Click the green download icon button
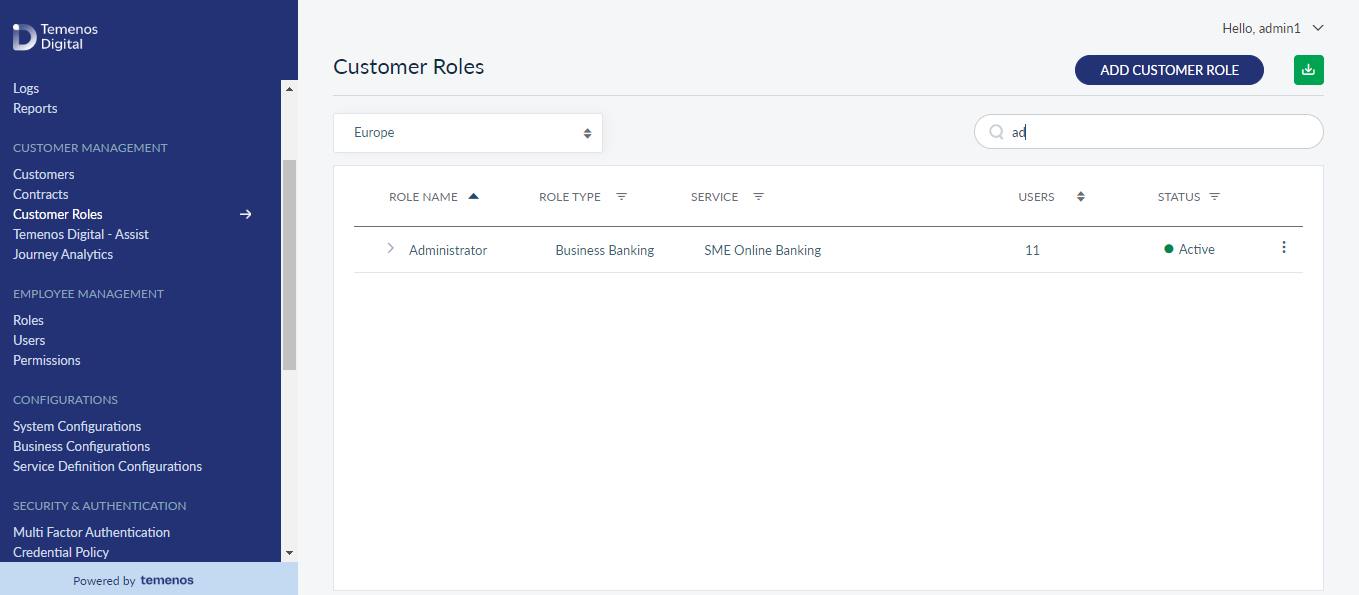This screenshot has width=1359, height=595. tap(1308, 70)
